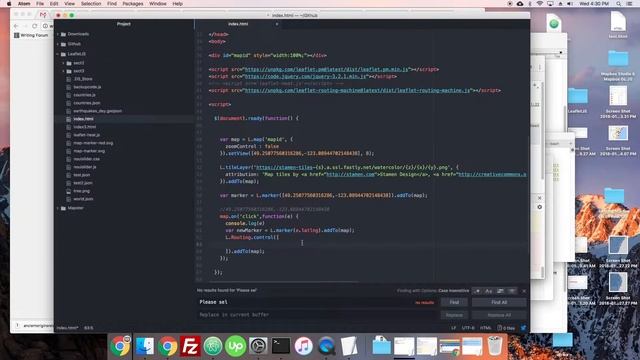The height and width of the screenshot is (360, 640).
Task: Open map-marker-red.svg file
Action: coord(93,143)
